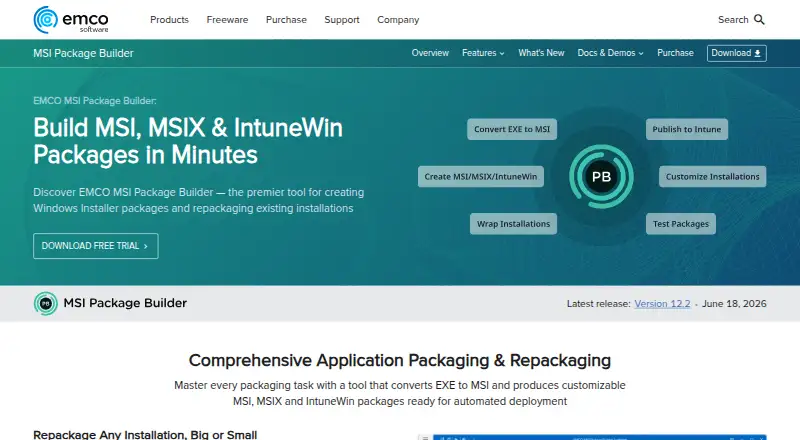Click the download arrow icon in Download button

758,53
